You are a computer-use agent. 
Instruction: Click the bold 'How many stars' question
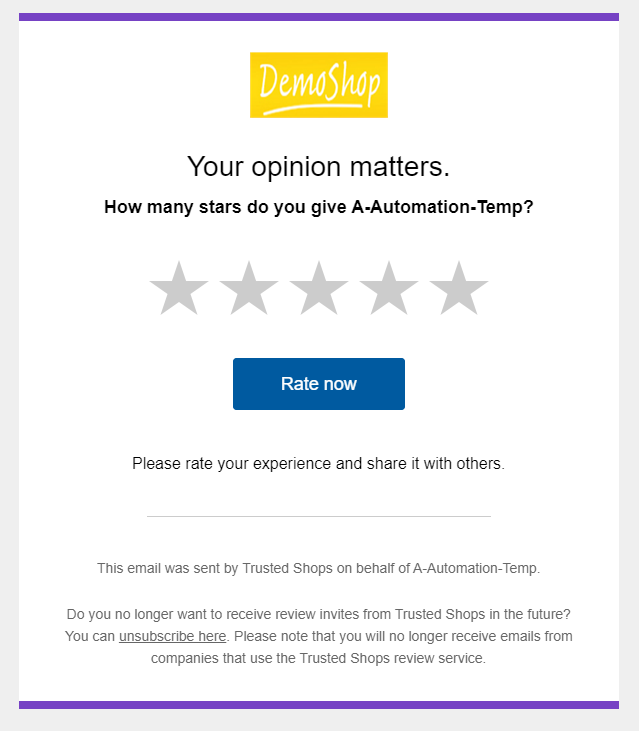(x=319, y=207)
